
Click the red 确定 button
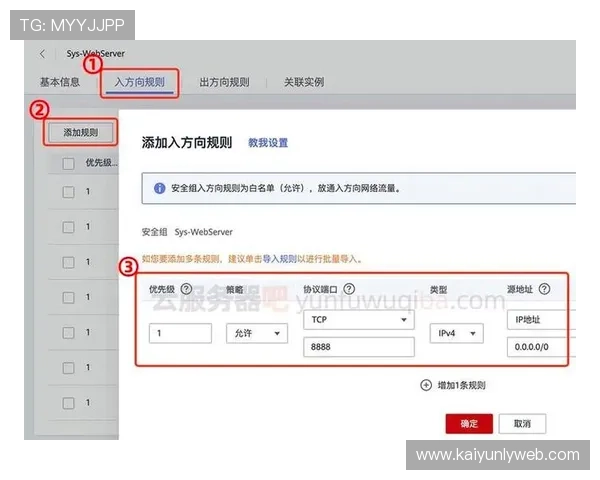point(469,424)
